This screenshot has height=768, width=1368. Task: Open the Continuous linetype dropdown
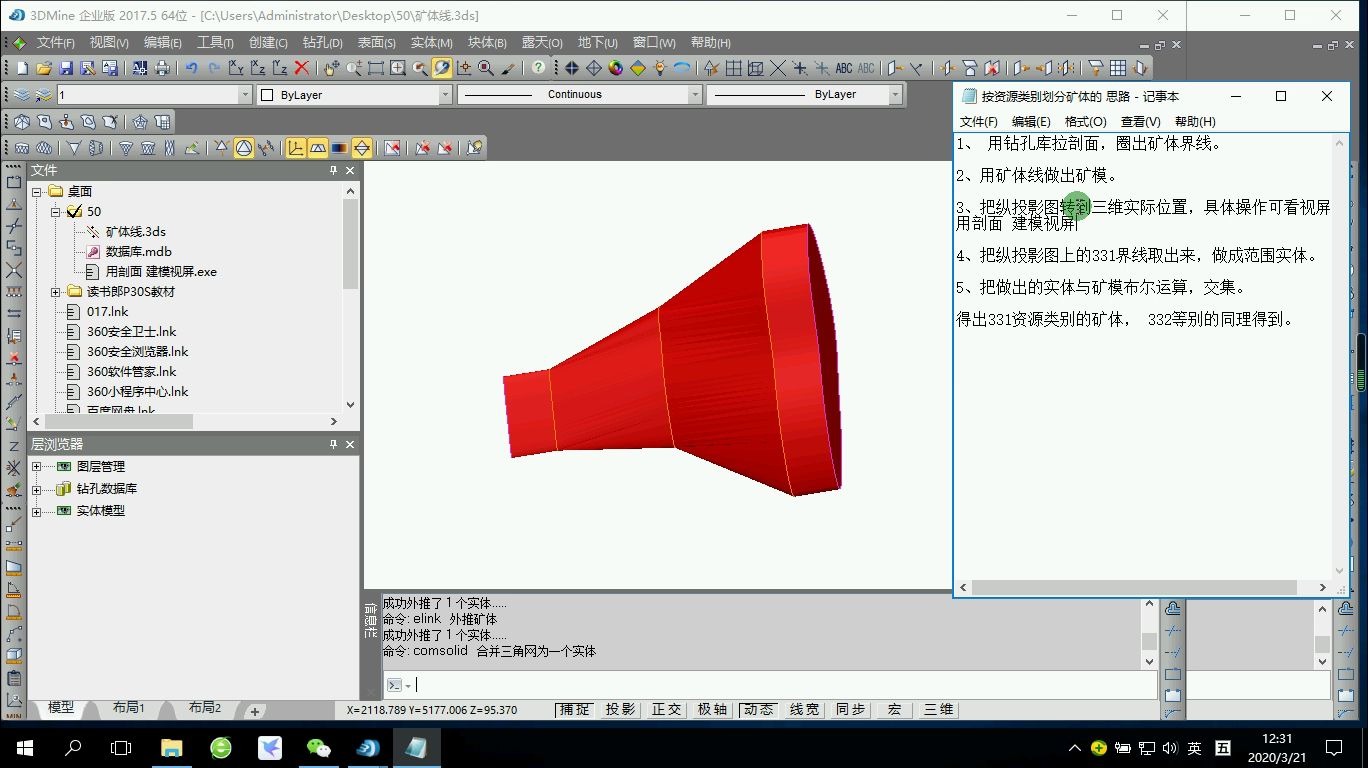(x=694, y=93)
